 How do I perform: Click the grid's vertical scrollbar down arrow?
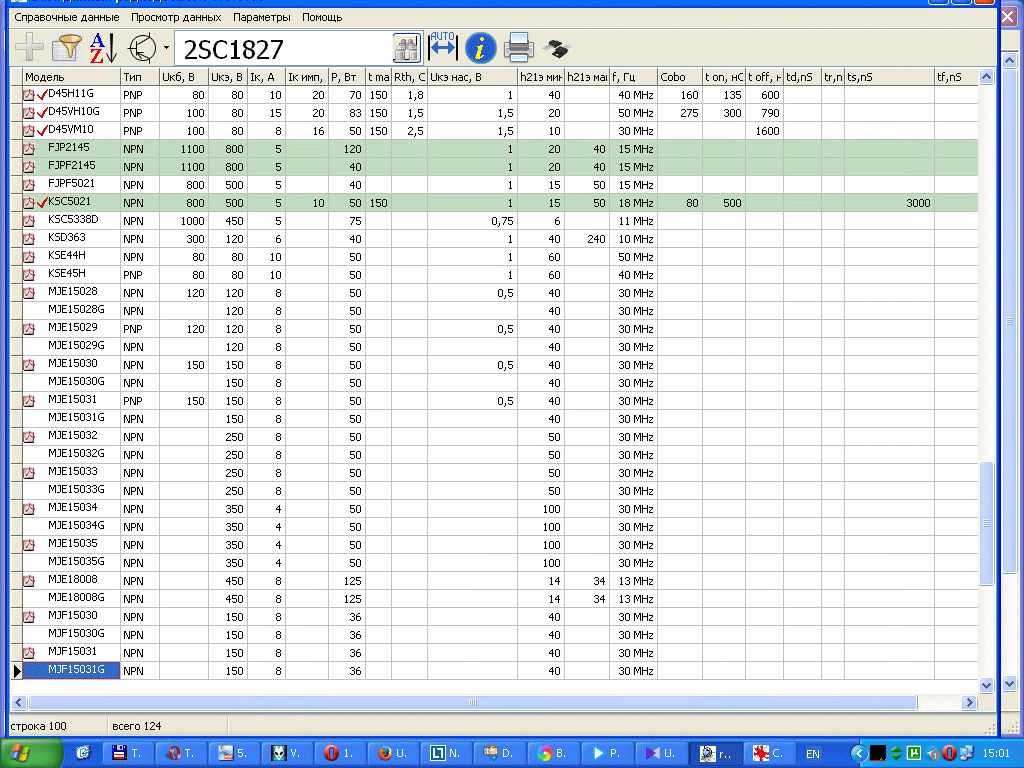(986, 685)
